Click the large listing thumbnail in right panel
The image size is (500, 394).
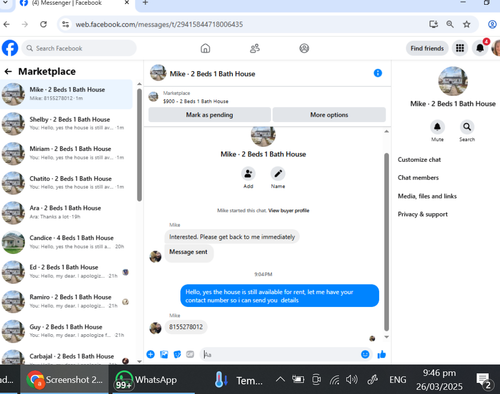(x=453, y=81)
